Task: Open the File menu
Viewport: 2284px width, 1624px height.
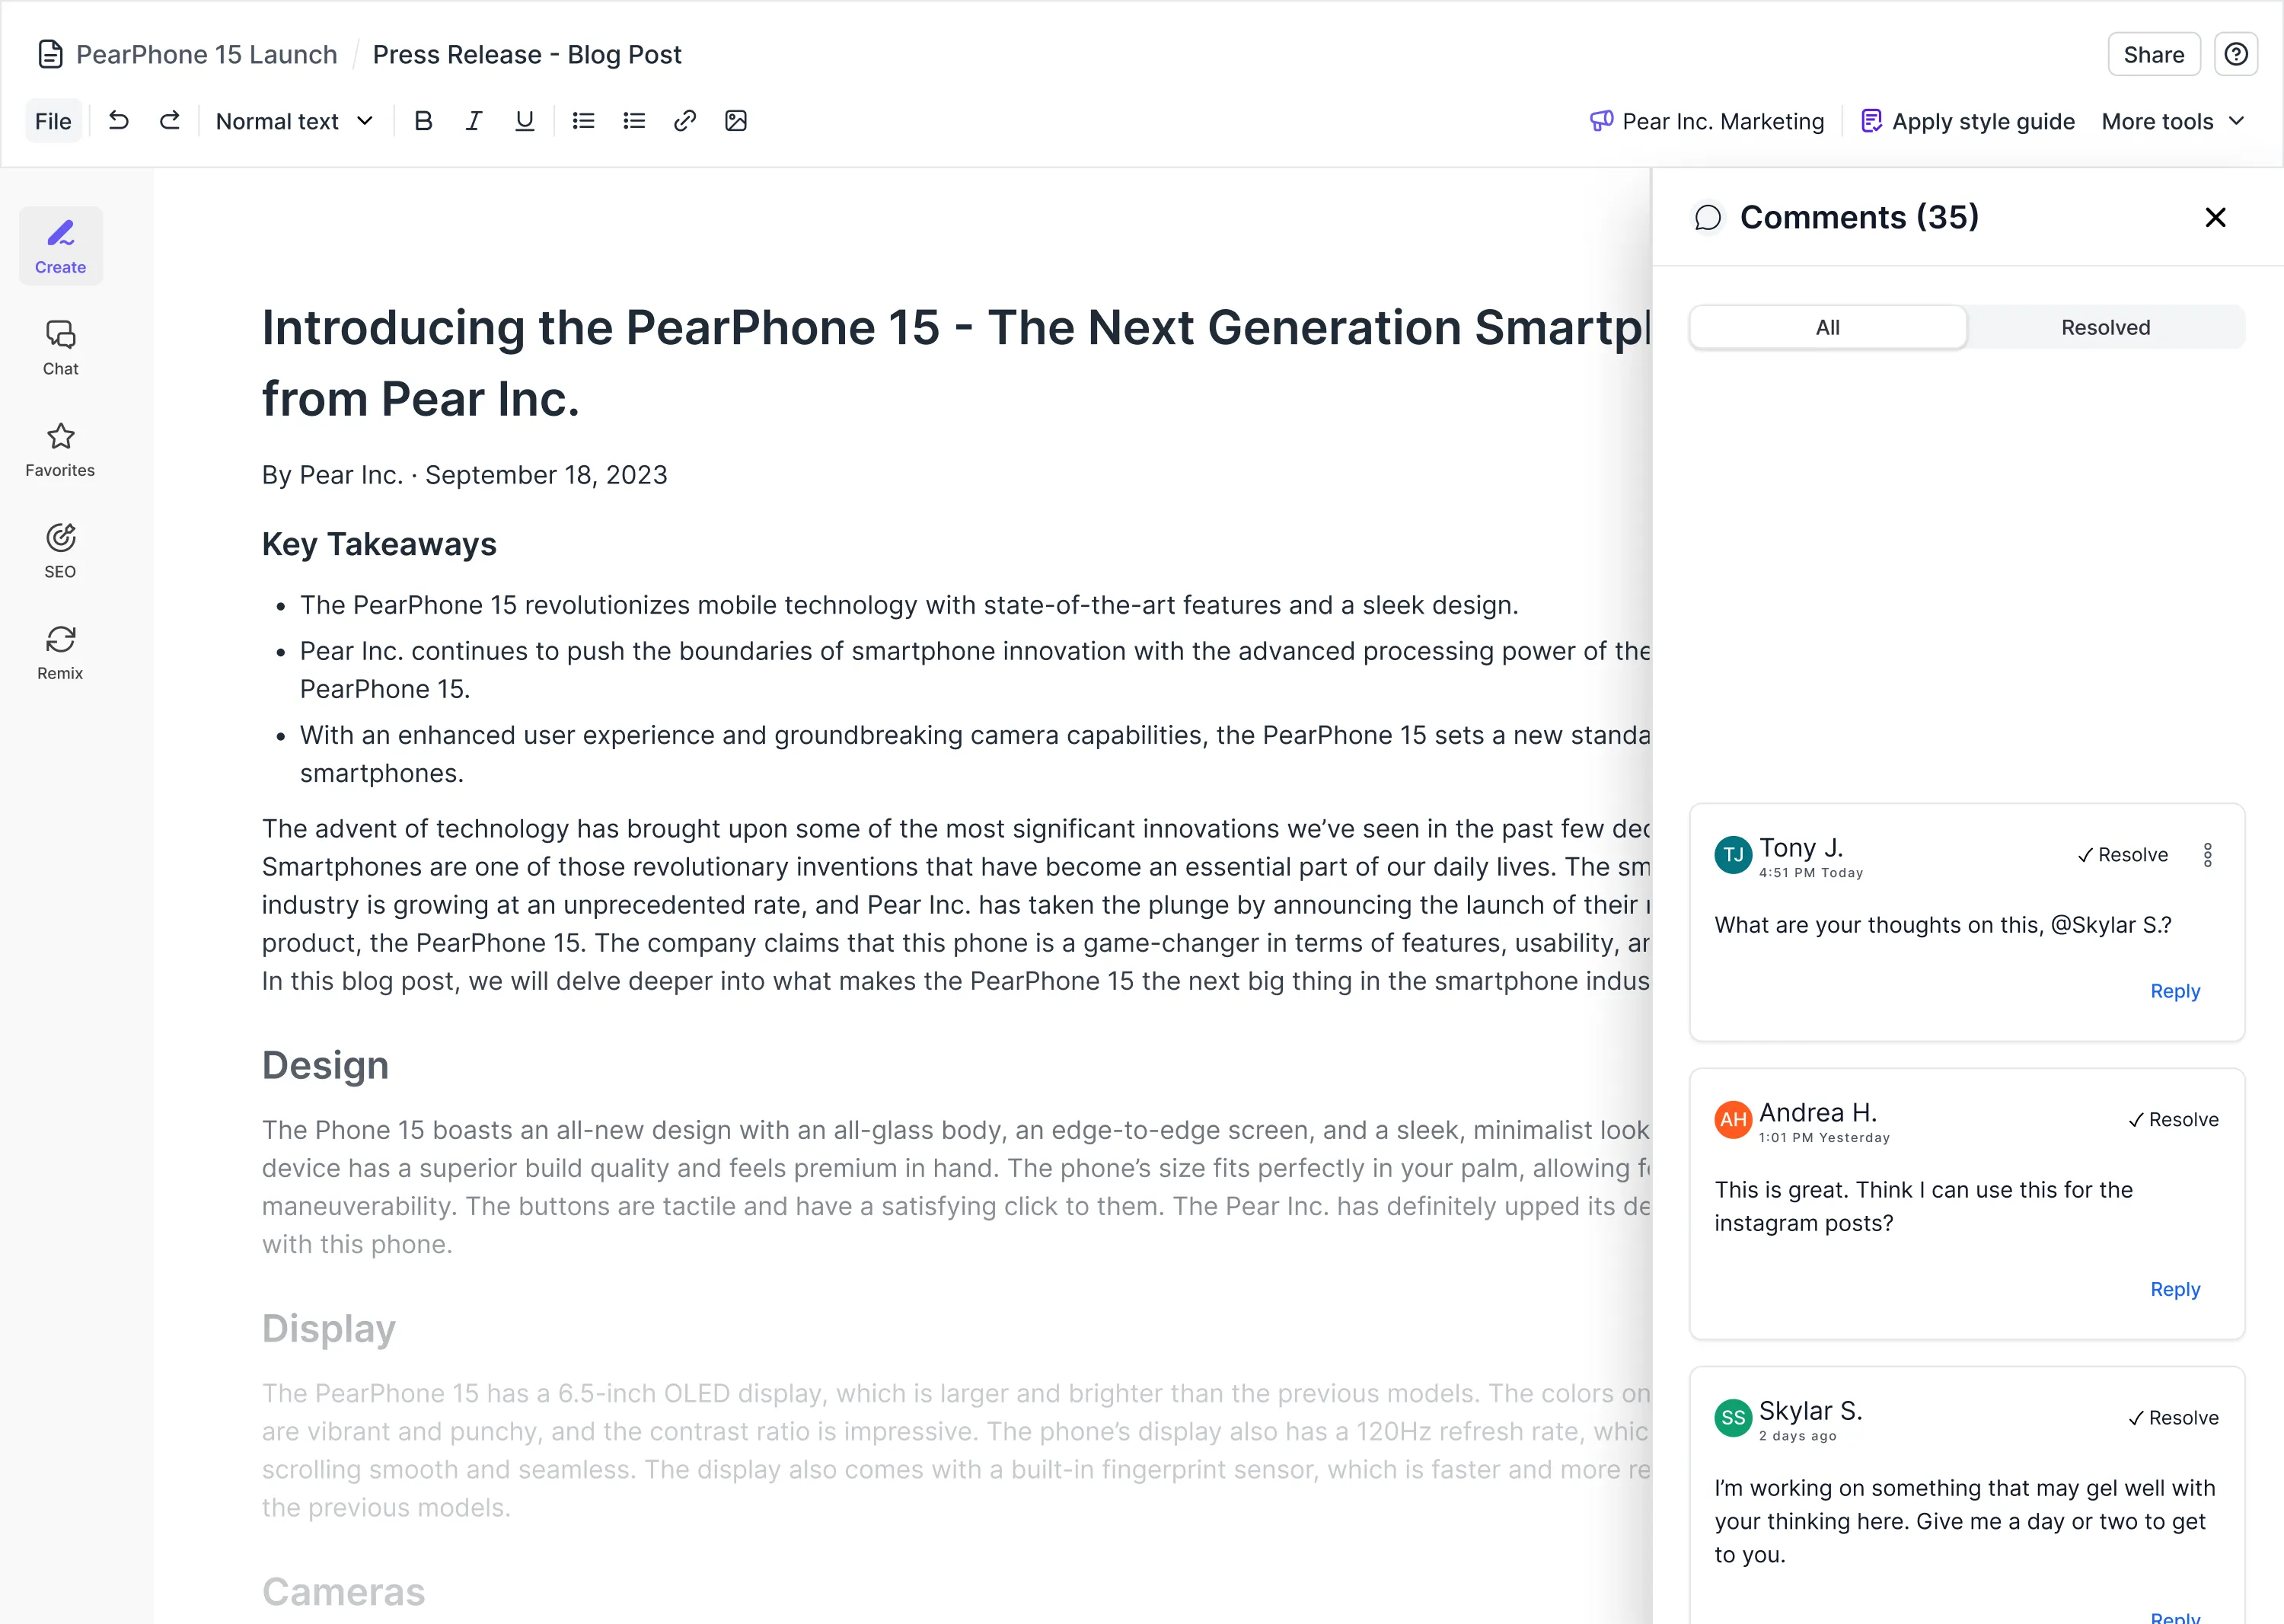Action: [x=53, y=120]
